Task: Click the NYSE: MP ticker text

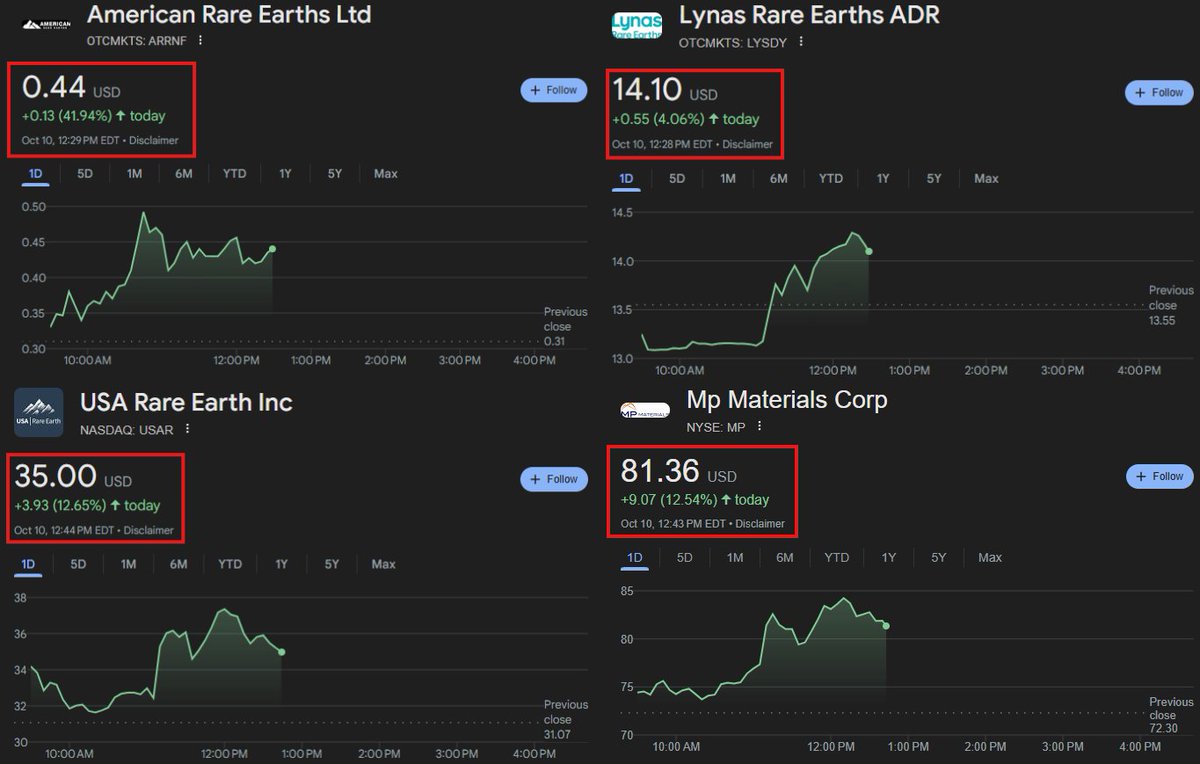Action: (x=717, y=427)
